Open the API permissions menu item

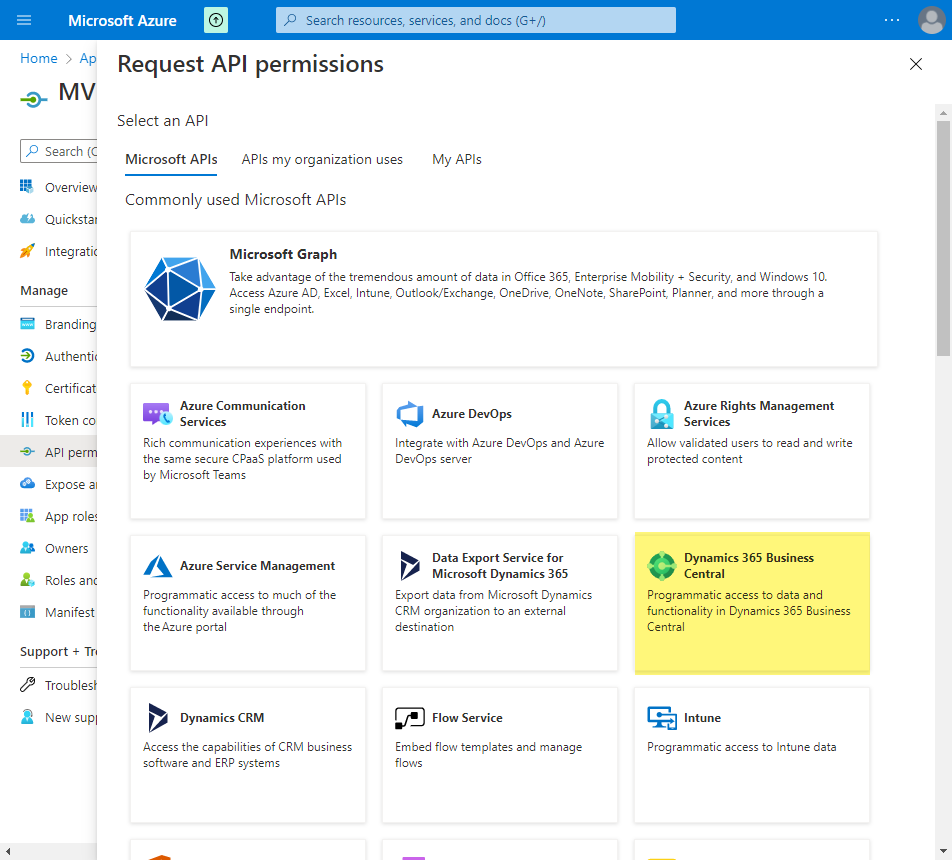click(x=49, y=452)
